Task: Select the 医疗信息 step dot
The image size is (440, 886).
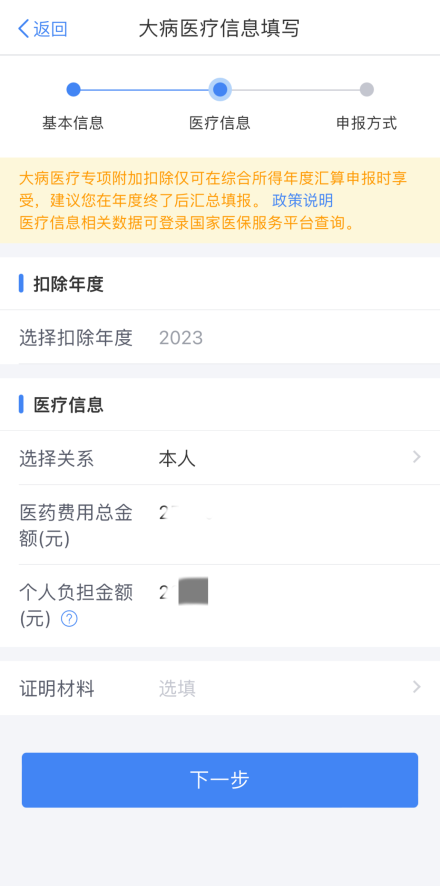Action: point(220,89)
